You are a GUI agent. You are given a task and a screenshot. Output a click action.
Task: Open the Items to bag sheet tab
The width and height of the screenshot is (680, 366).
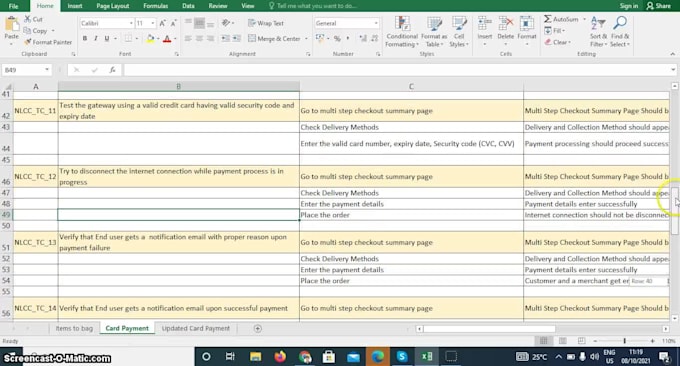(74, 328)
